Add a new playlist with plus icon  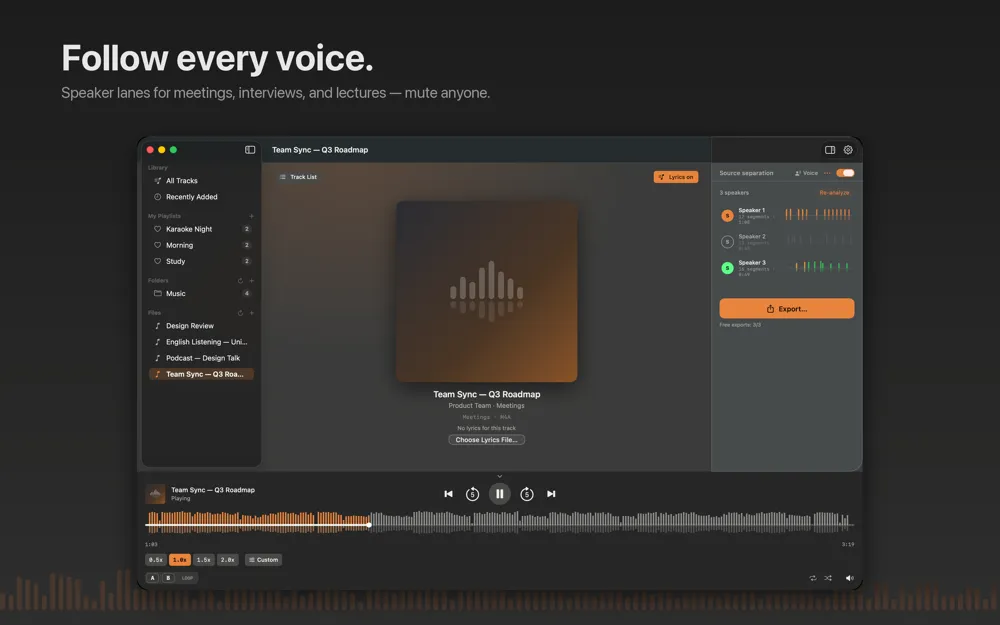pyautogui.click(x=251, y=216)
